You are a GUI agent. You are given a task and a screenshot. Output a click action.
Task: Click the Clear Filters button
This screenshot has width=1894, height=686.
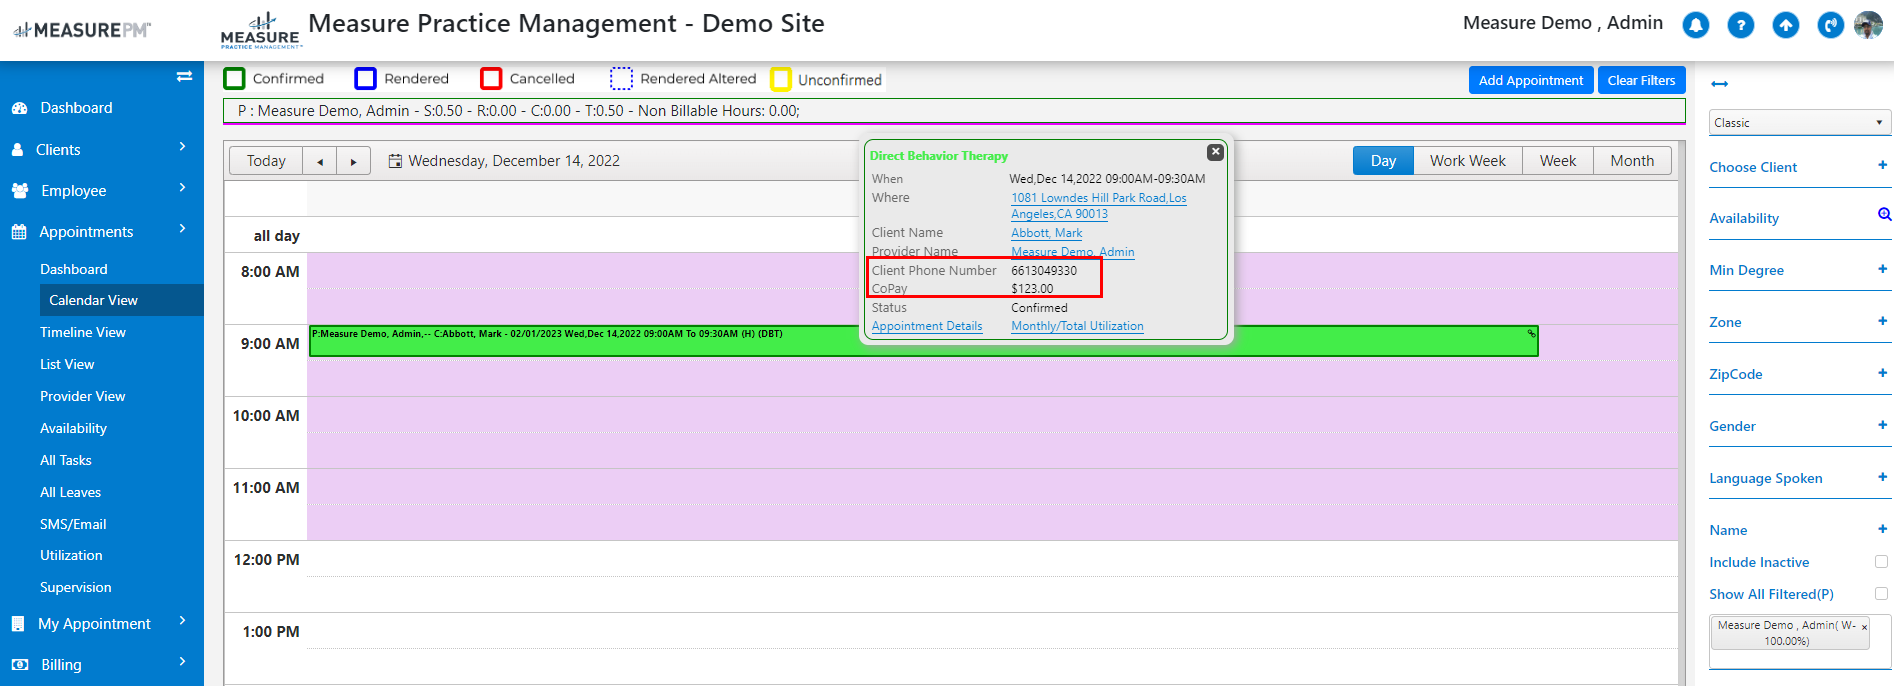click(x=1641, y=80)
